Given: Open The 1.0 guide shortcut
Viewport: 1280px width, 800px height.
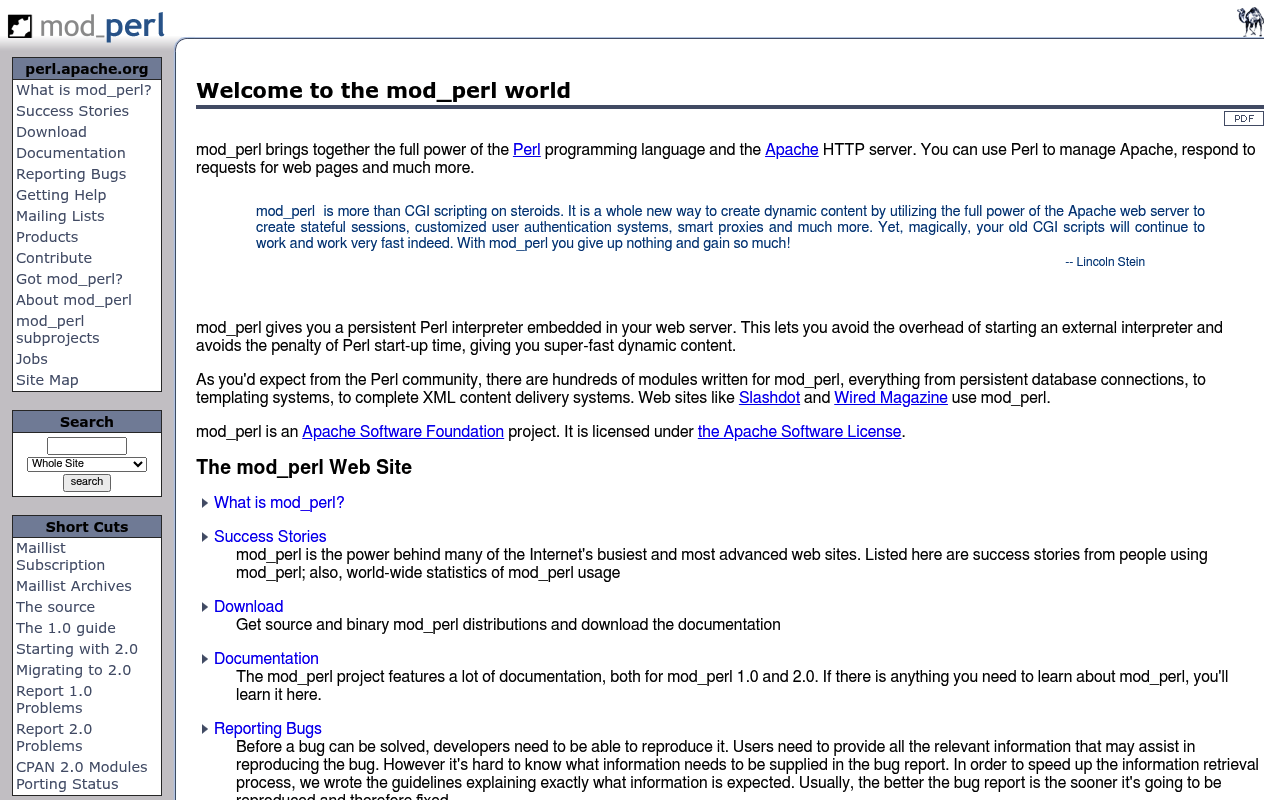Looking at the screenshot, I should [x=66, y=628].
